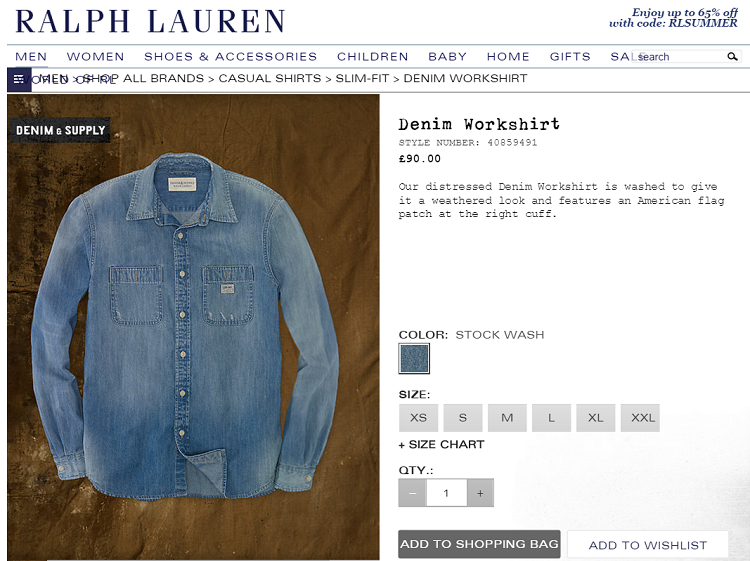
Task: Open the Children menu
Action: click(373, 56)
